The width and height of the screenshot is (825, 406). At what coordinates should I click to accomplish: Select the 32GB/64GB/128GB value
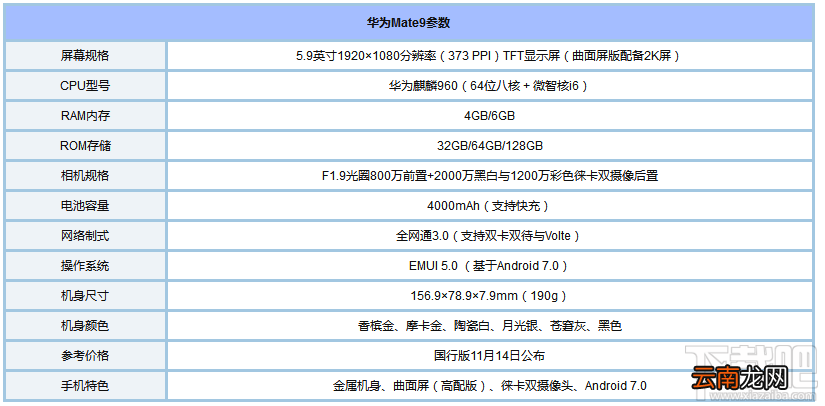coord(489,146)
